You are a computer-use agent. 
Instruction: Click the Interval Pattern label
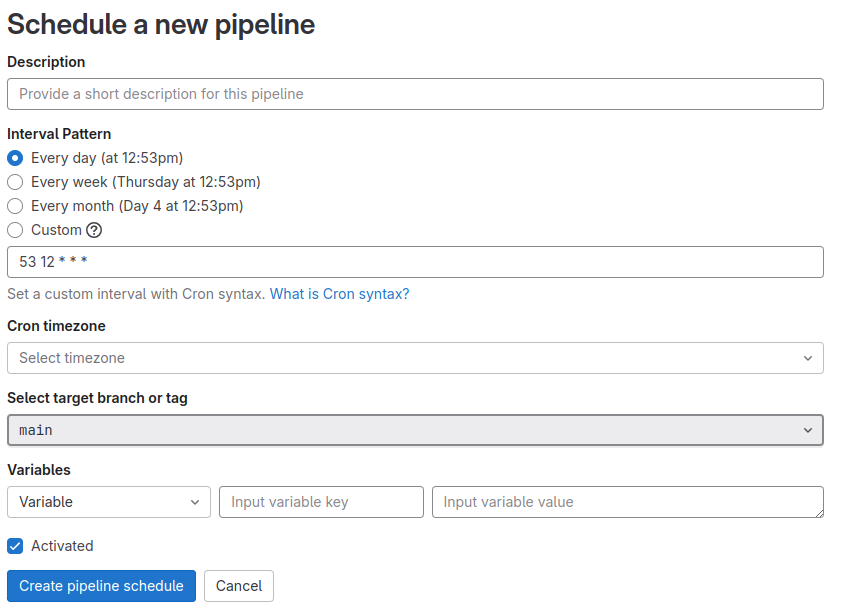[x=59, y=134]
